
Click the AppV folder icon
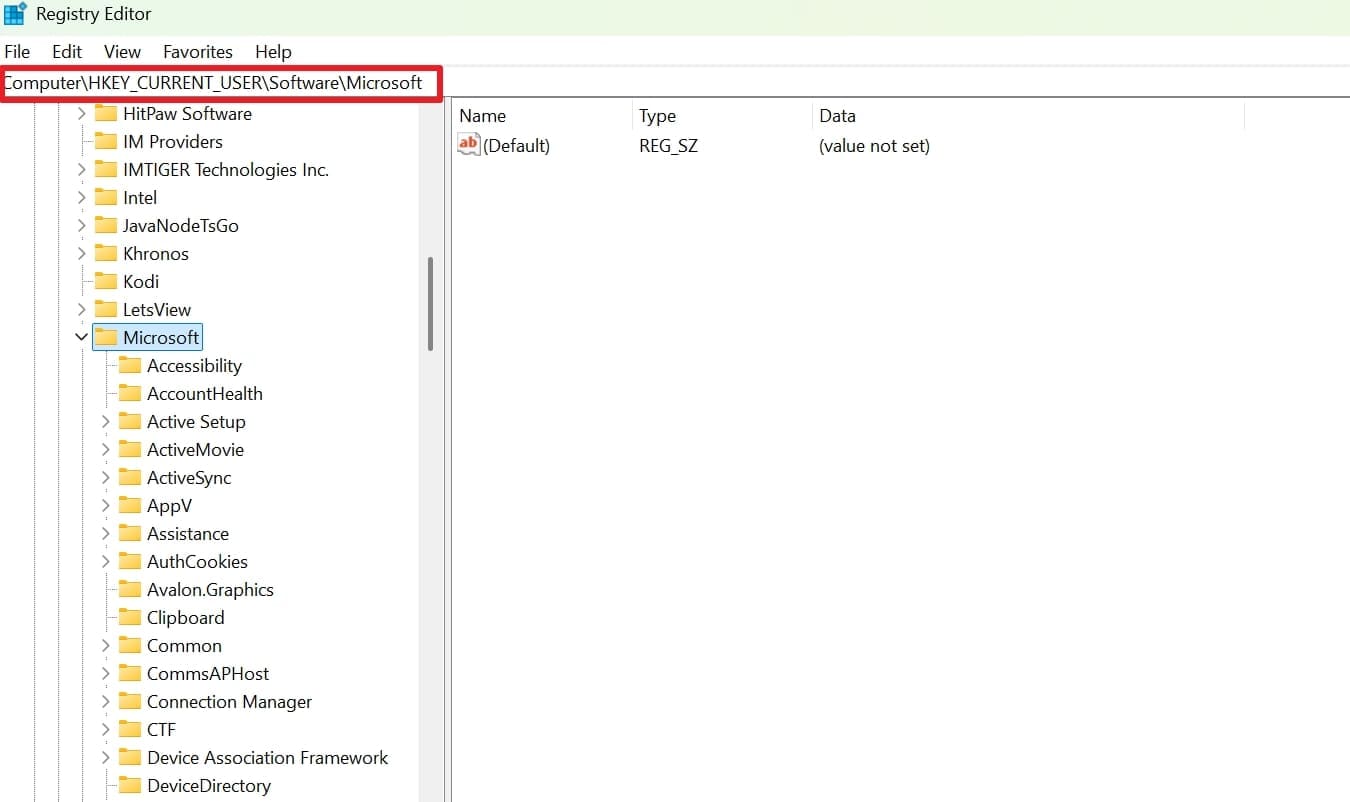click(130, 505)
